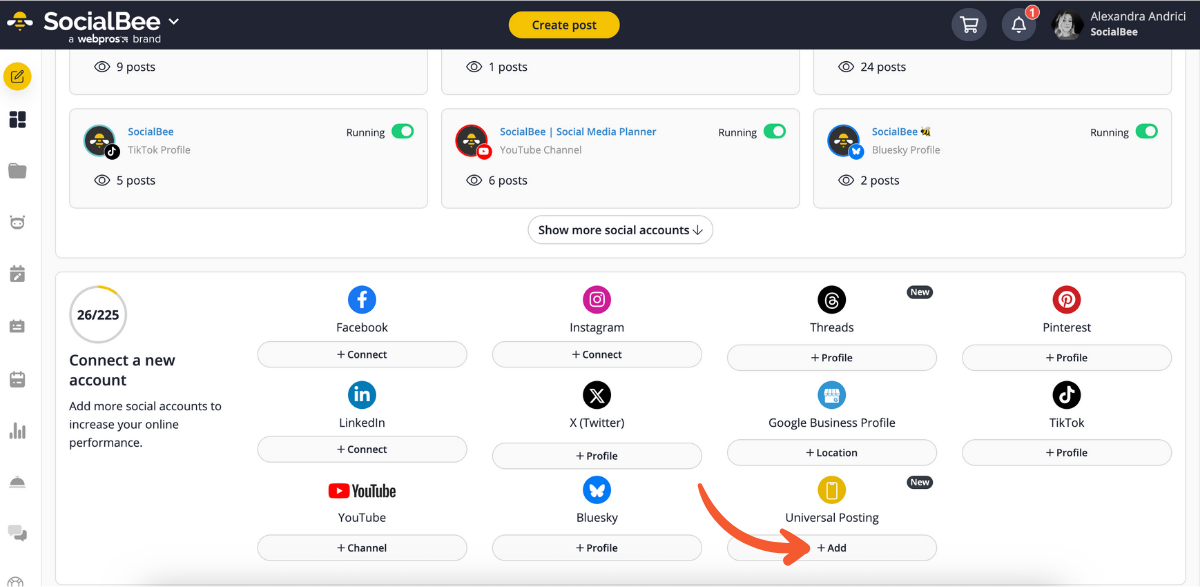
Task: Click the Facebook logo icon
Action: pos(362,299)
